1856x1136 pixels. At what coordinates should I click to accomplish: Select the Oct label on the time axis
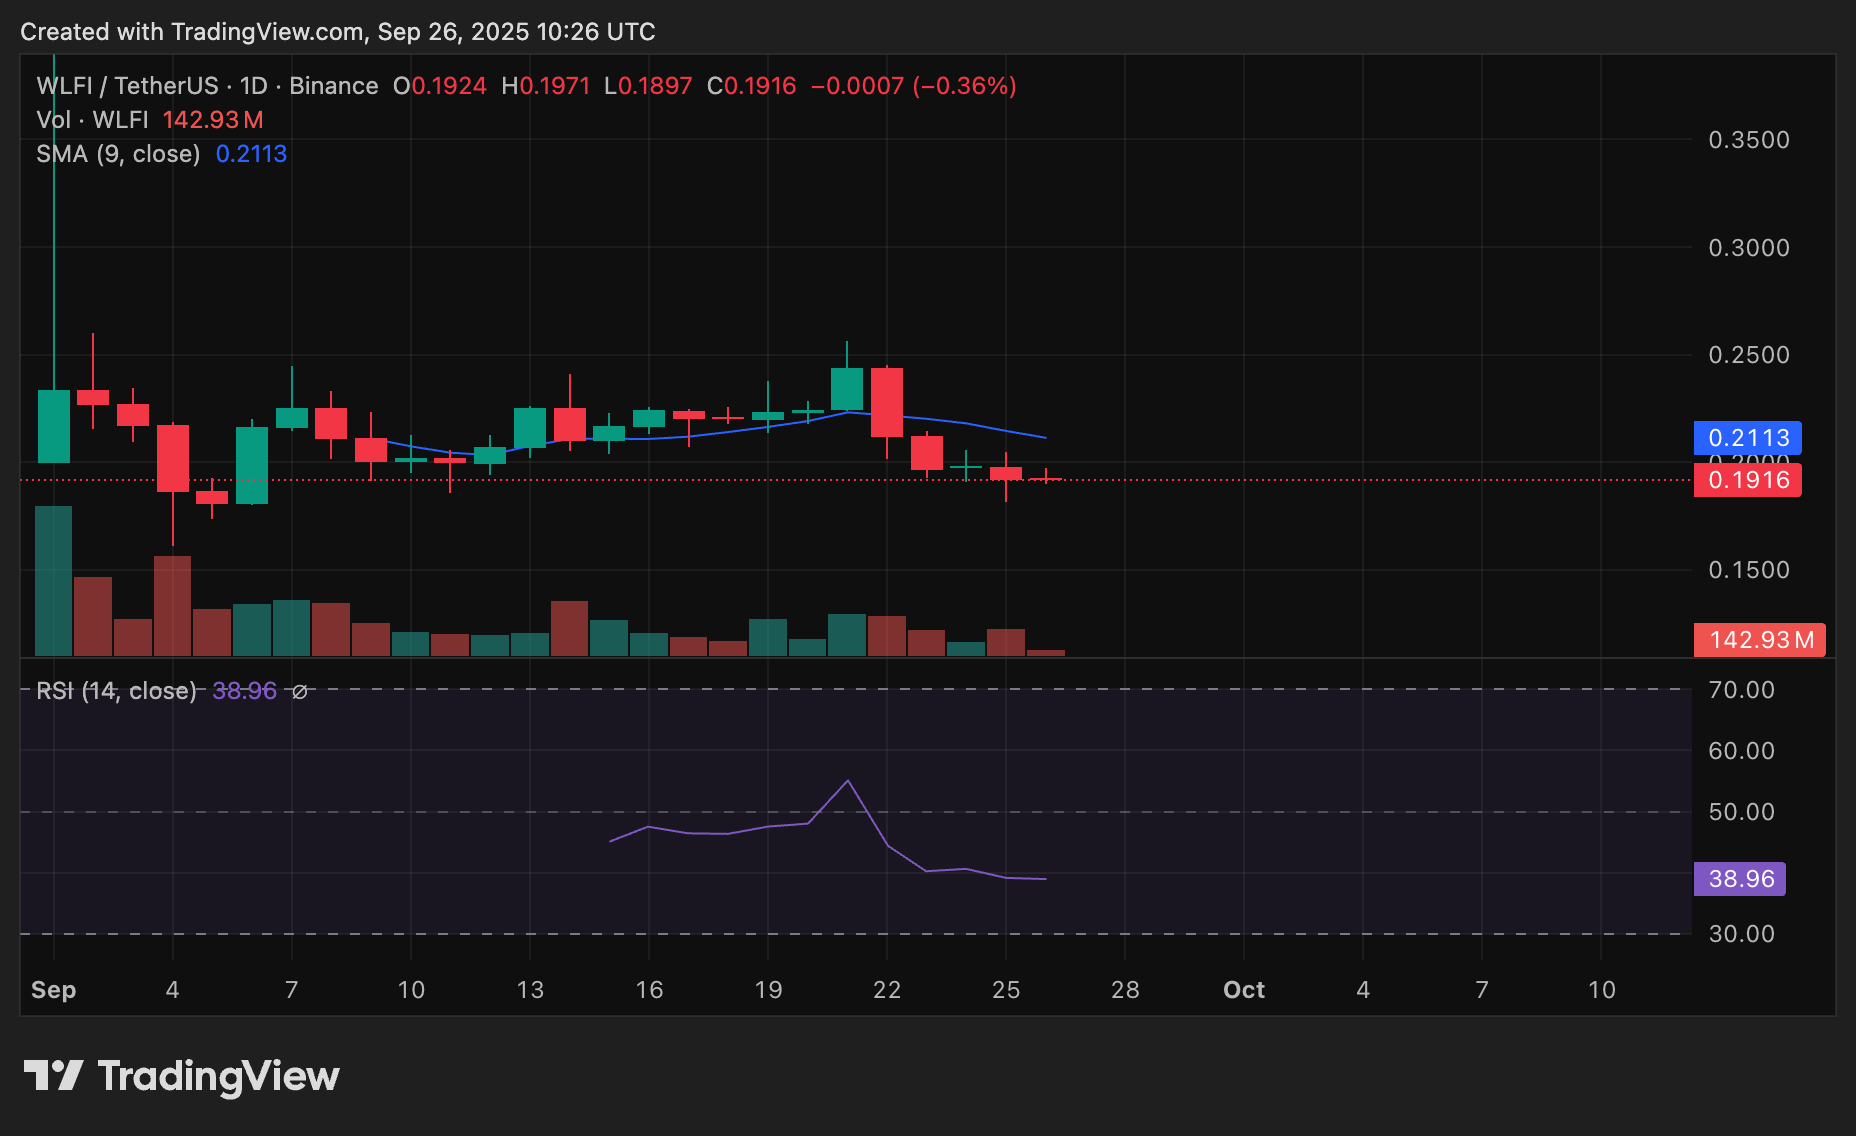coord(1243,990)
